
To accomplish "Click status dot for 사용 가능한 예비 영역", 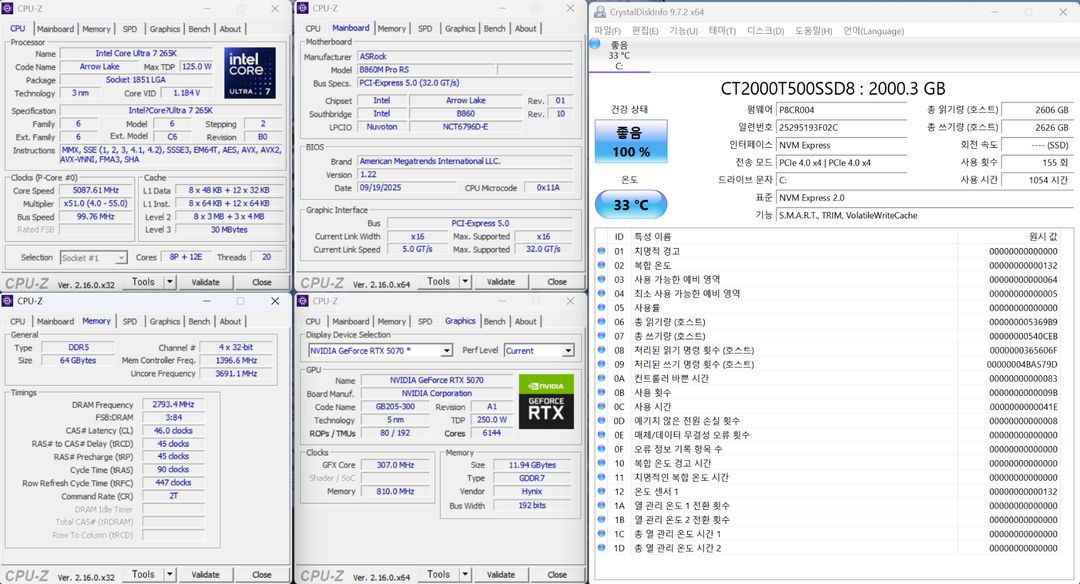I will (x=601, y=279).
